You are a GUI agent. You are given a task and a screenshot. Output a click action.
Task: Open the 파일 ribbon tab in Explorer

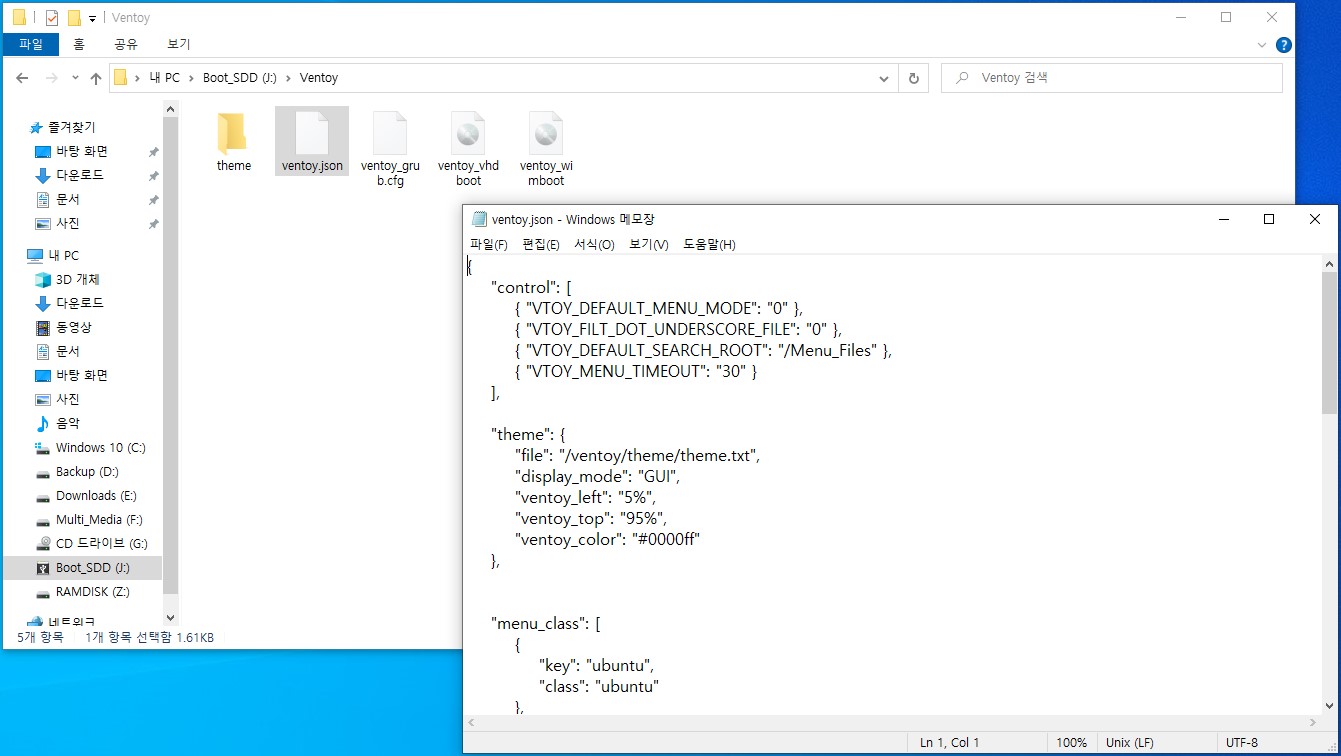31,45
